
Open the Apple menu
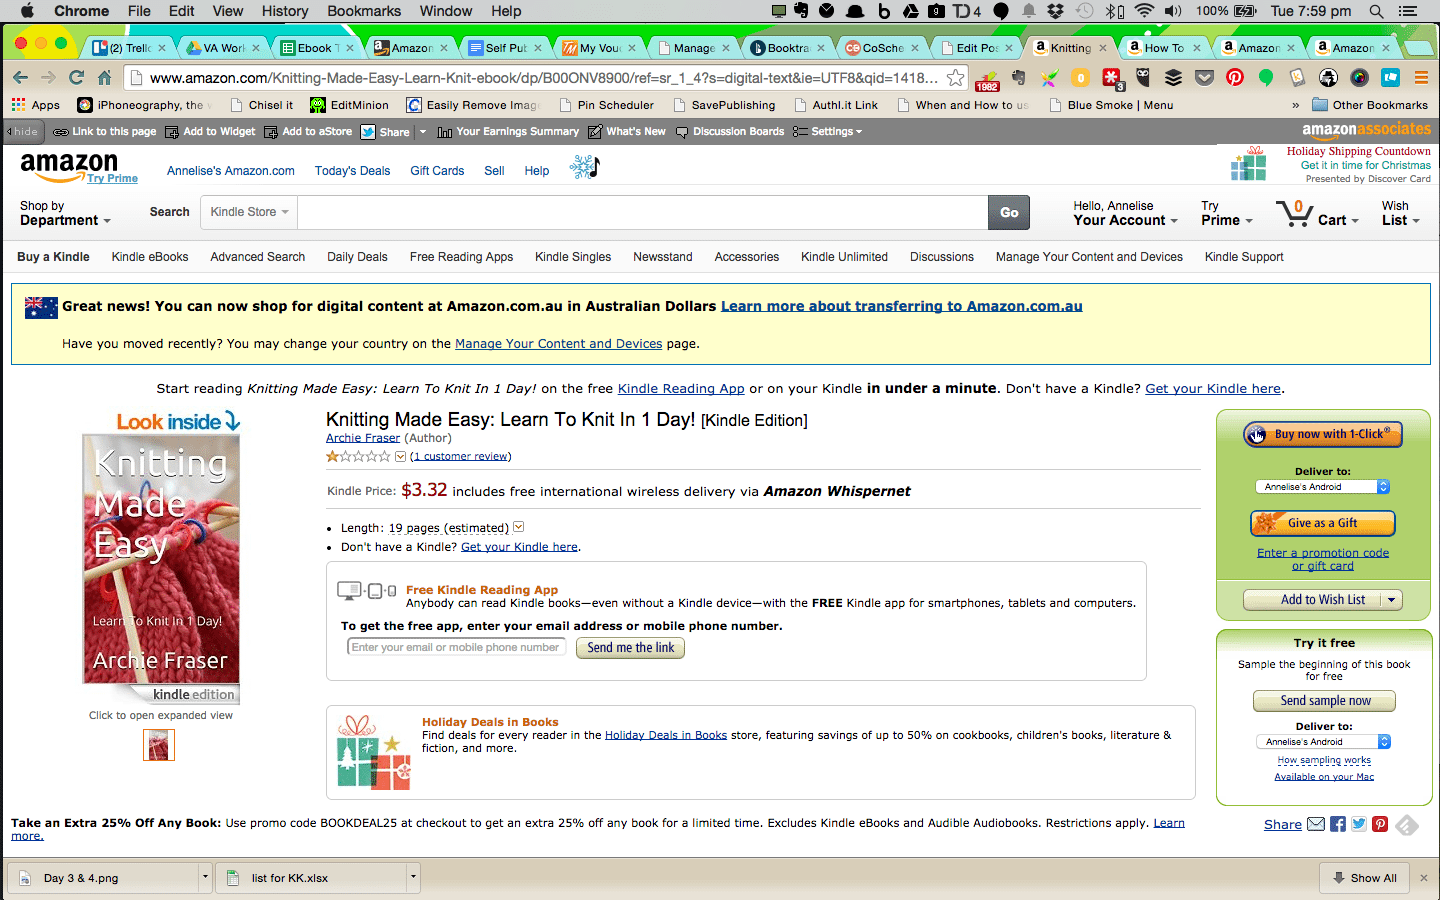pyautogui.click(x=27, y=11)
